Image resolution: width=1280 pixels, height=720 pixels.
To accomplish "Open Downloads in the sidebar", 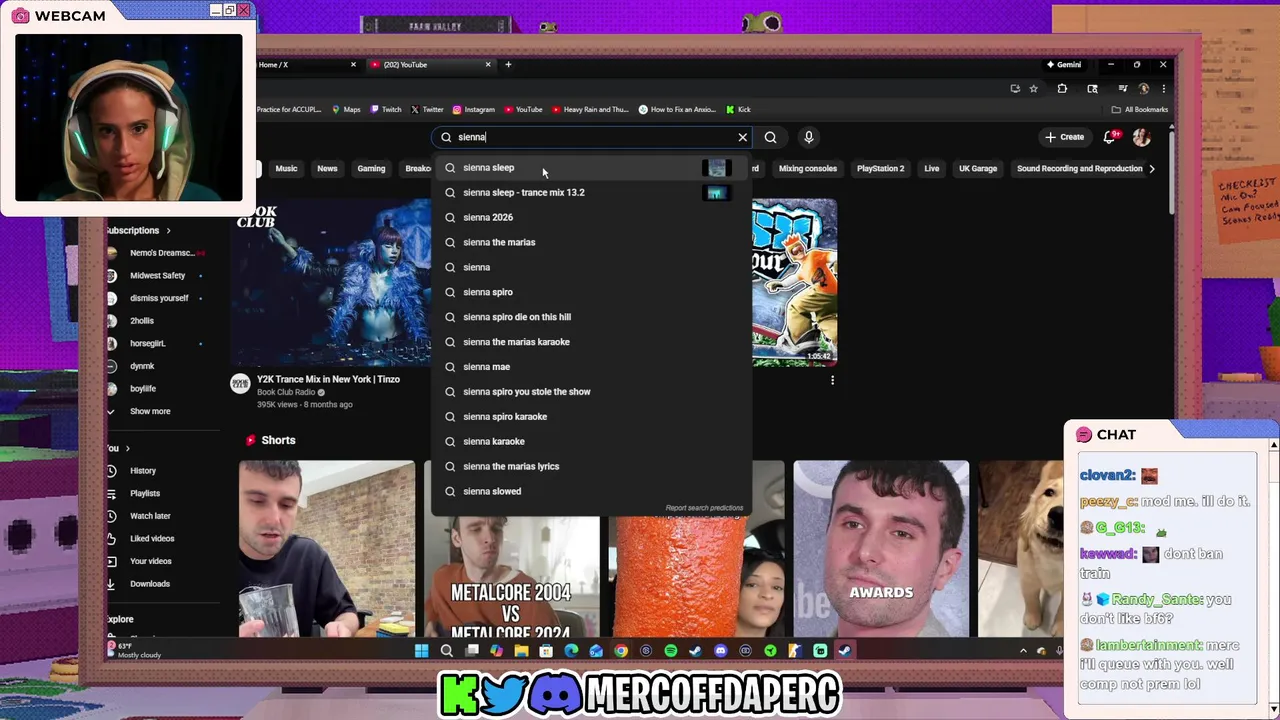I will coord(150,584).
